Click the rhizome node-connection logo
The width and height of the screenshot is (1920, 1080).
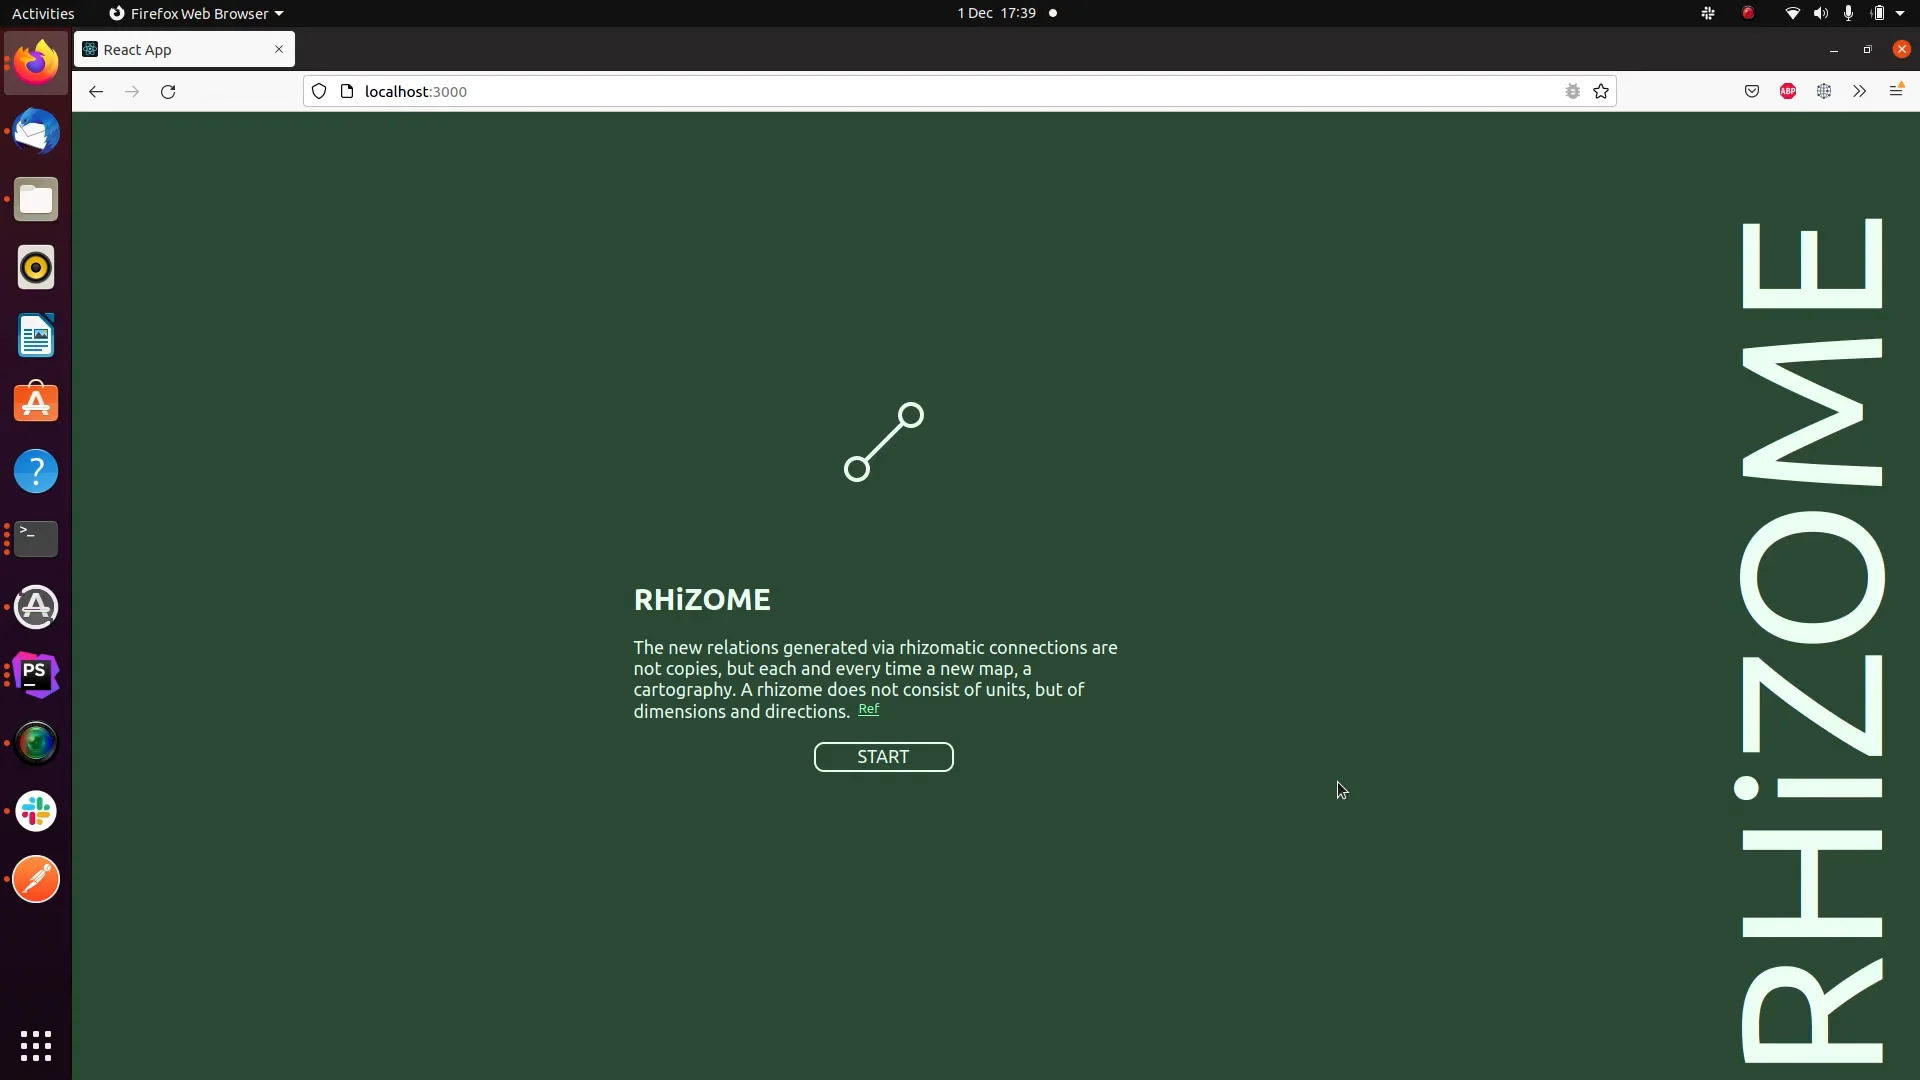point(884,442)
